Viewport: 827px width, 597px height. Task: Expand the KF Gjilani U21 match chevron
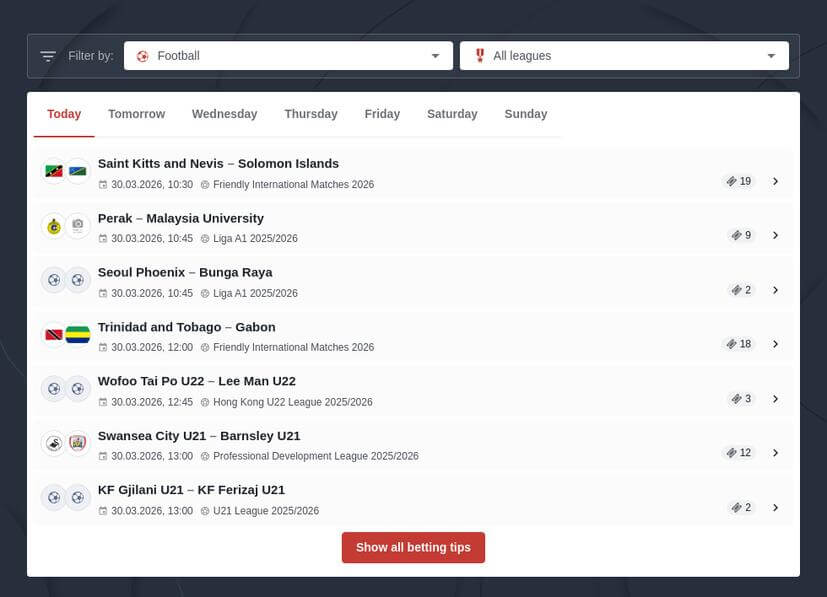[x=775, y=508]
